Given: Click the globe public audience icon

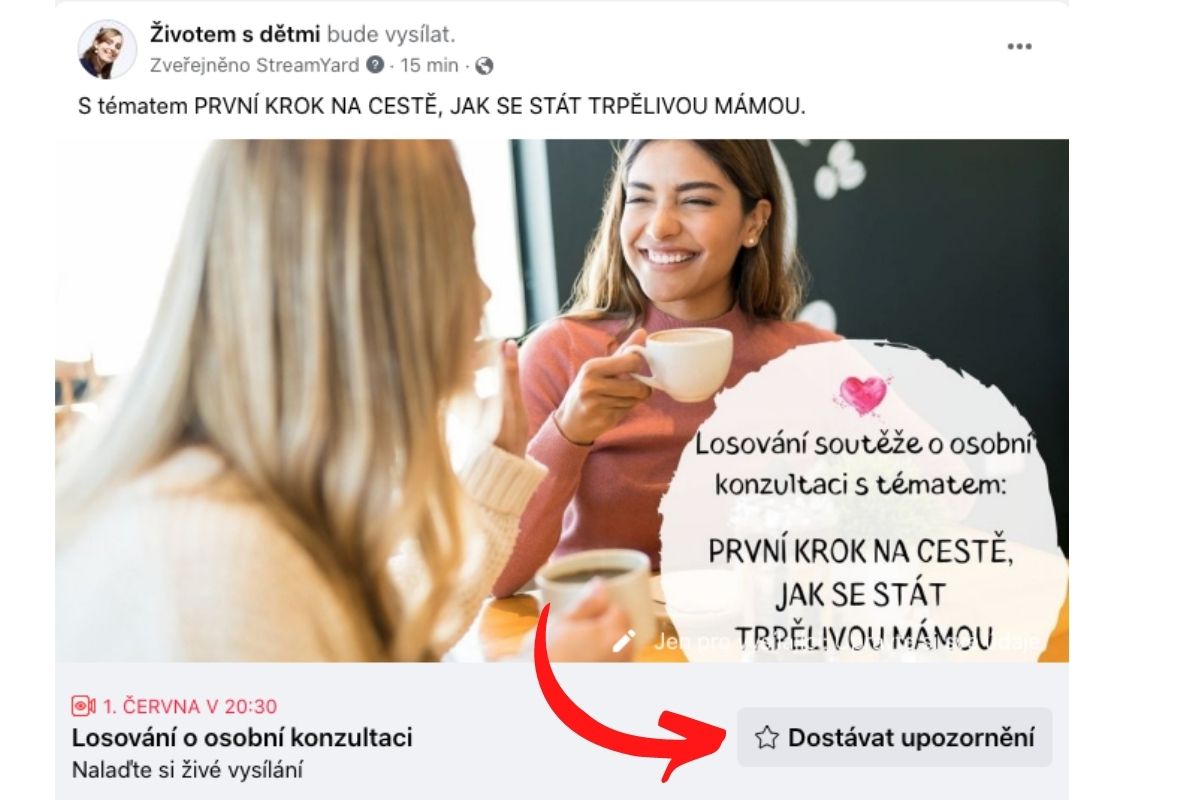Looking at the screenshot, I should click(484, 66).
